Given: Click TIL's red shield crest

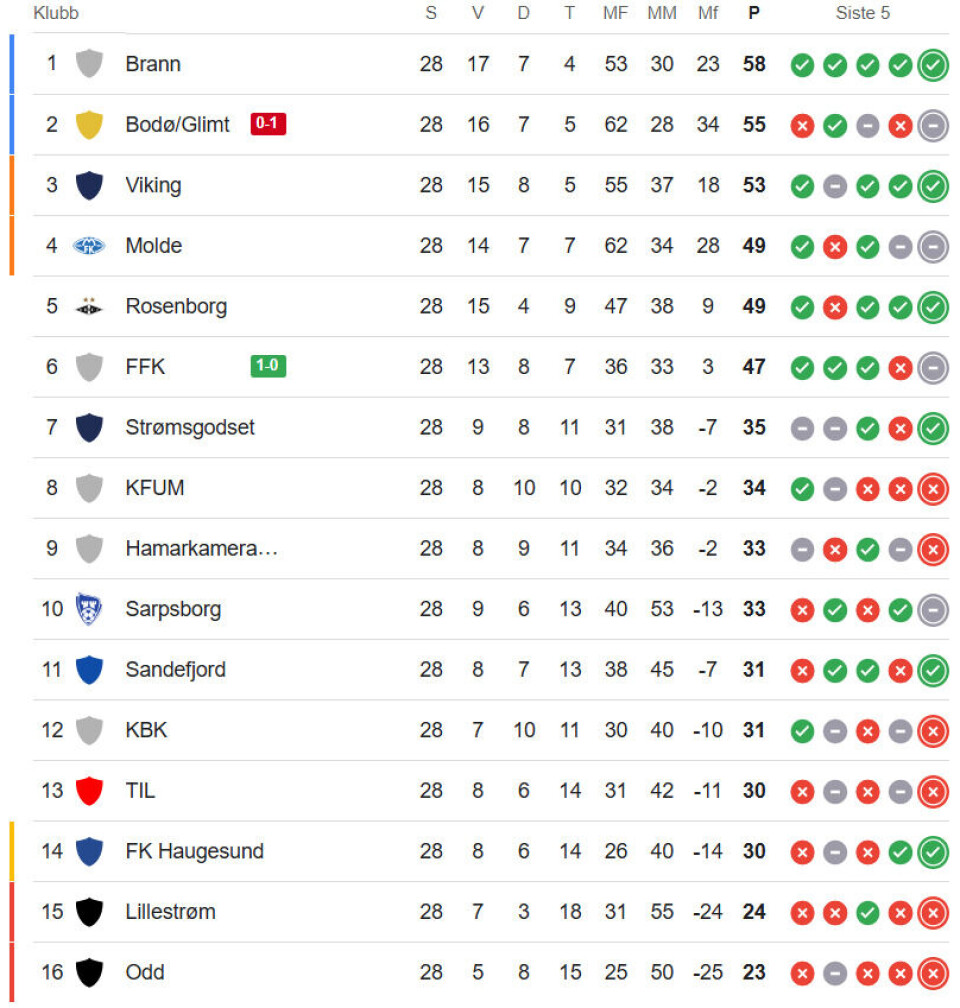Looking at the screenshot, I should click(x=89, y=791).
